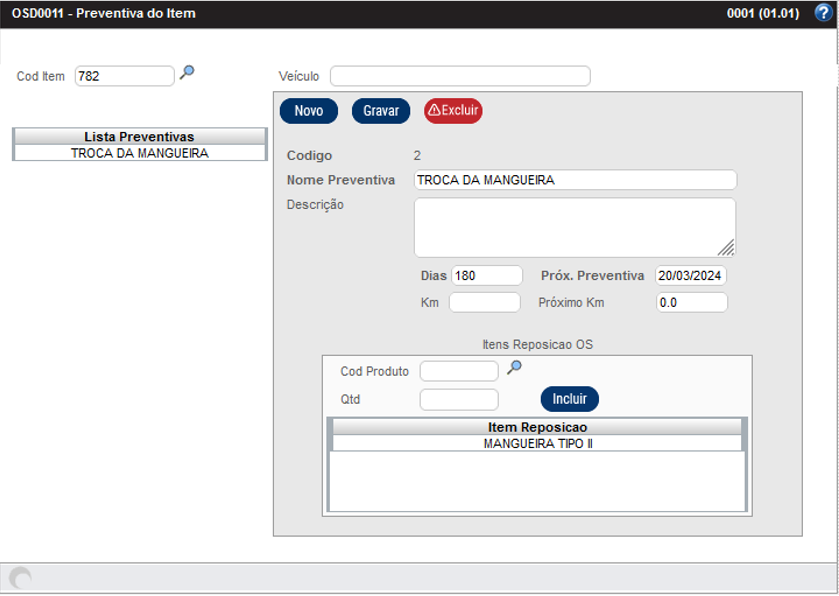Open the help icon in the title bar
839x596 pixels.
click(x=823, y=13)
